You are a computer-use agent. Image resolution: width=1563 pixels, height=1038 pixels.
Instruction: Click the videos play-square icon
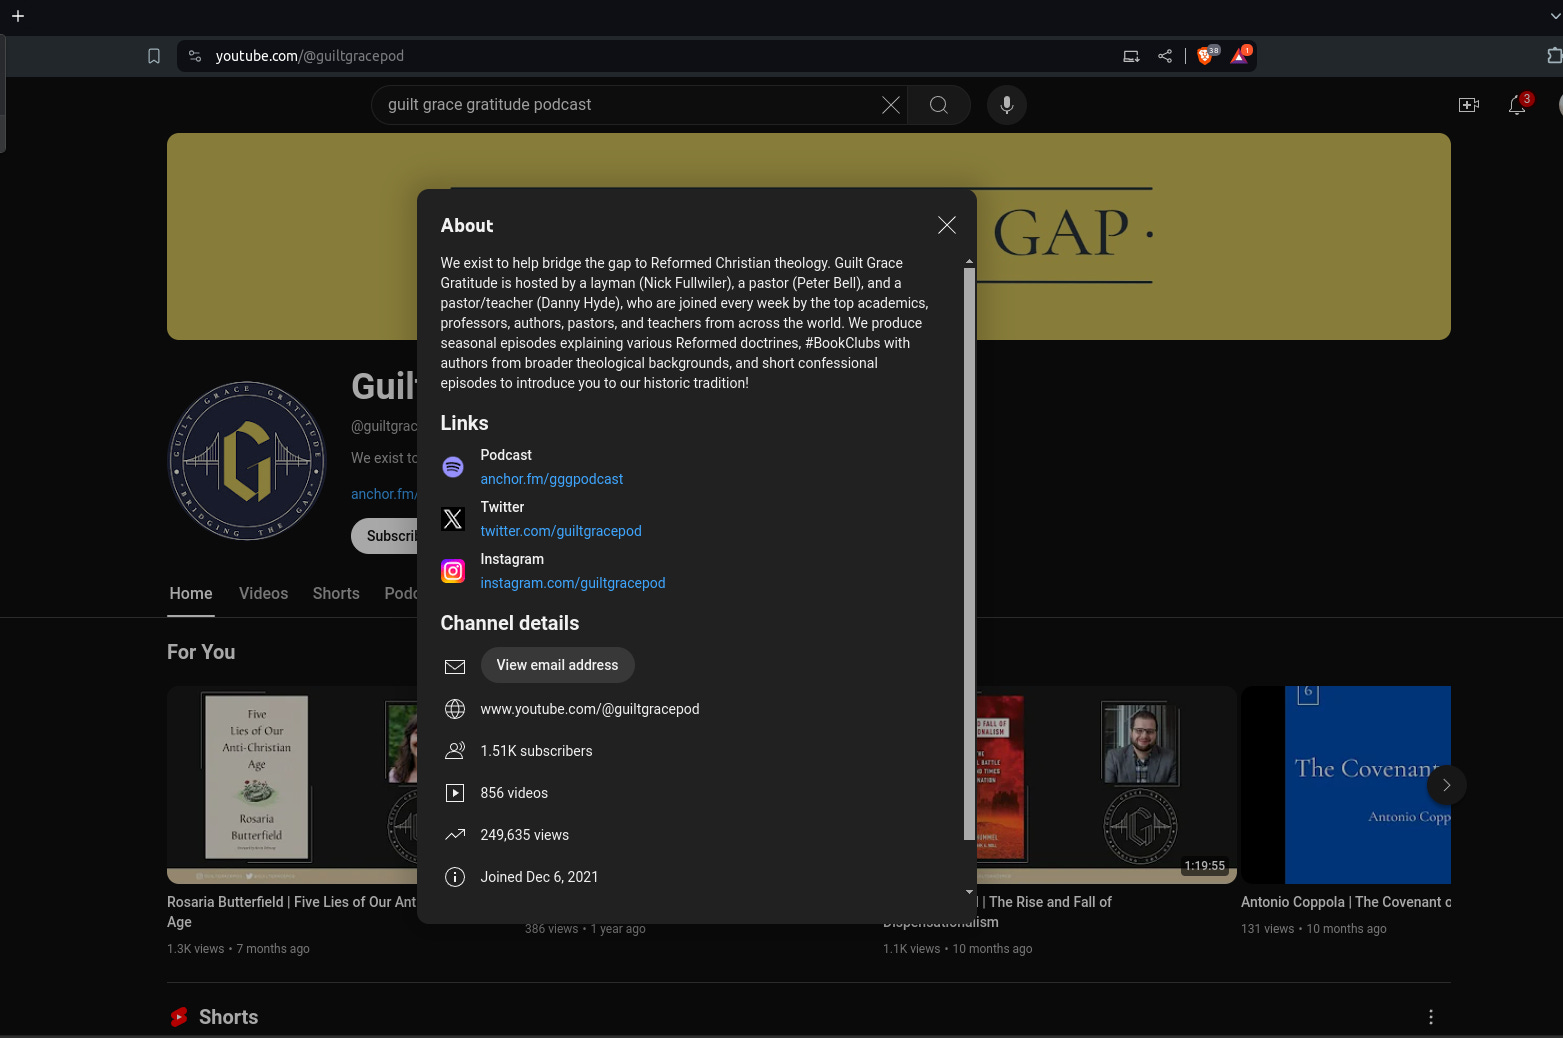pos(455,793)
